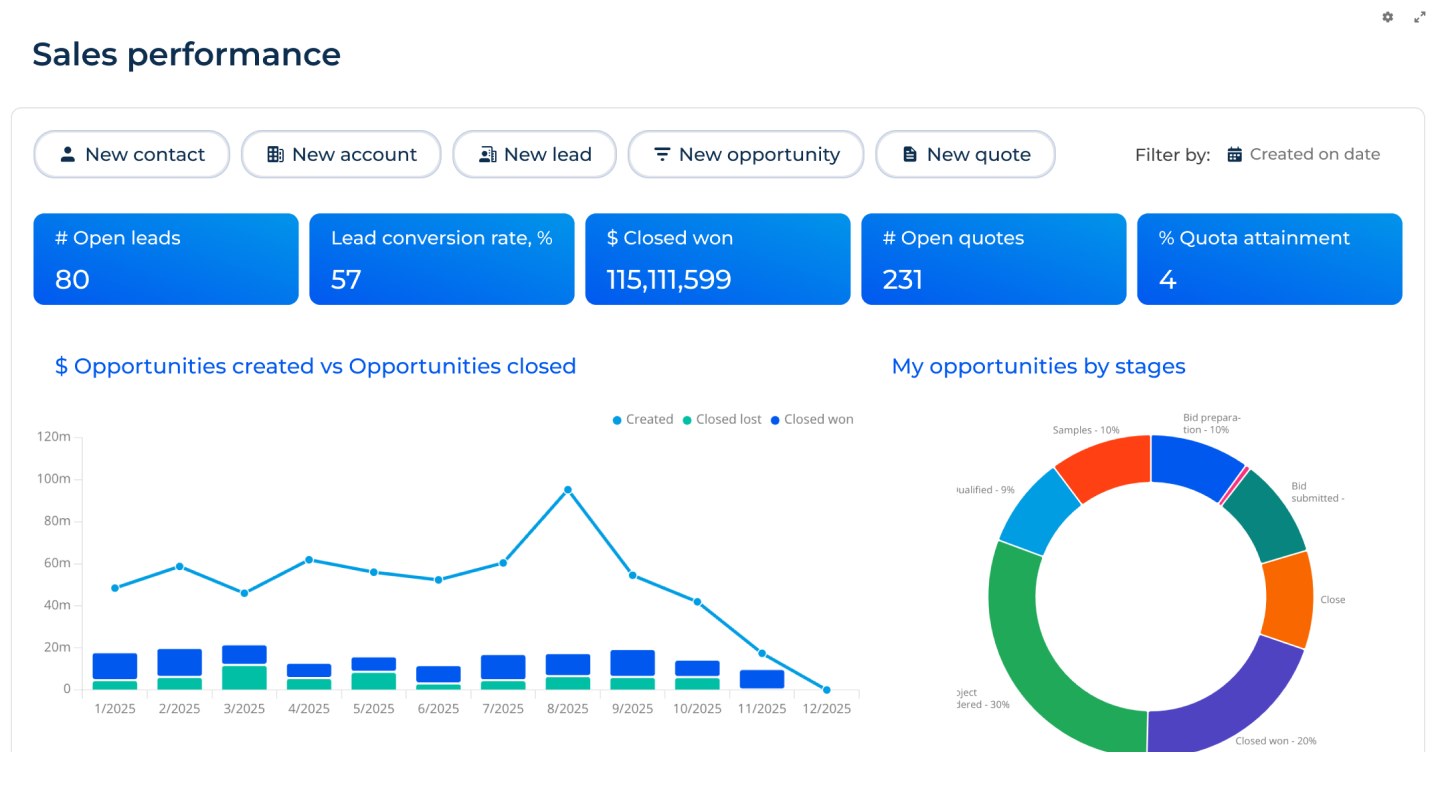This screenshot has width=1436, height=808.
Task: Click the Created line point for 12/2025
Action: 826,690
